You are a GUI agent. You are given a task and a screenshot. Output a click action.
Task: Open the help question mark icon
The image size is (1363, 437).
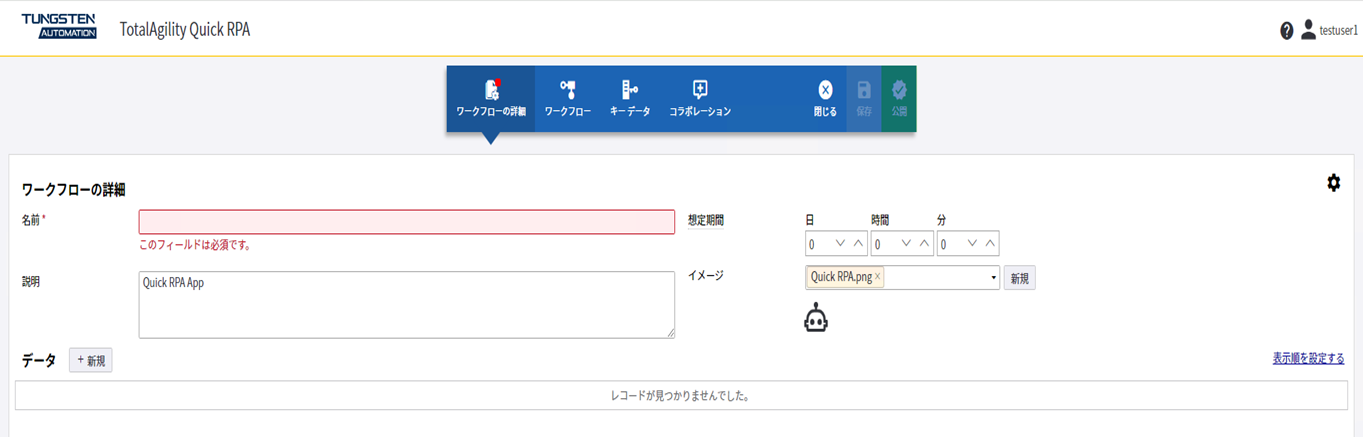[1287, 31]
